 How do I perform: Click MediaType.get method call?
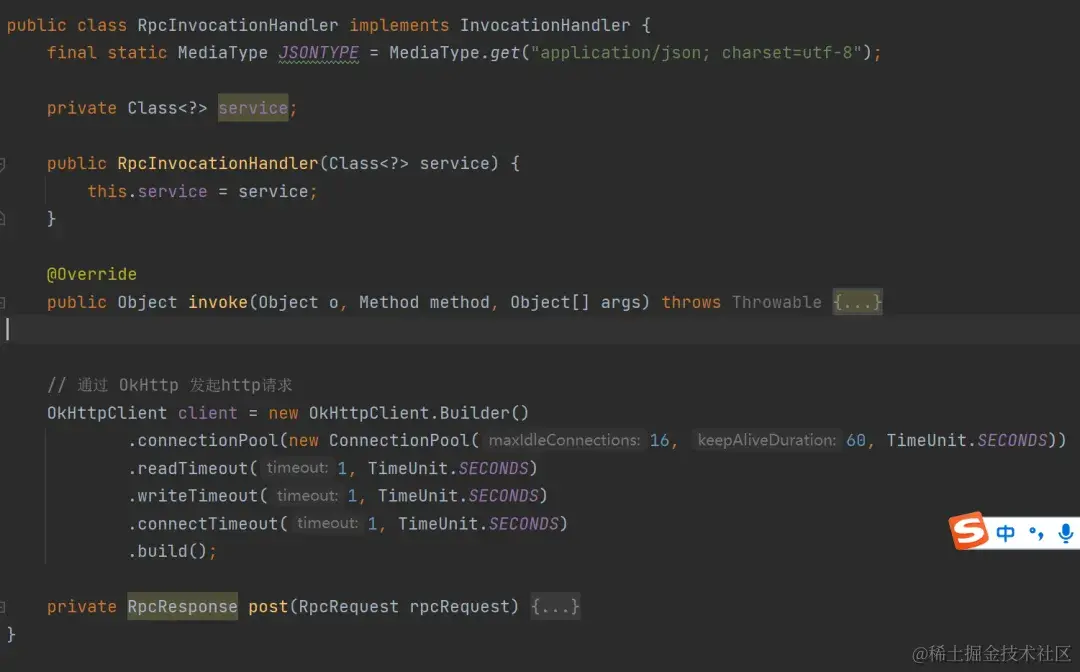[454, 53]
